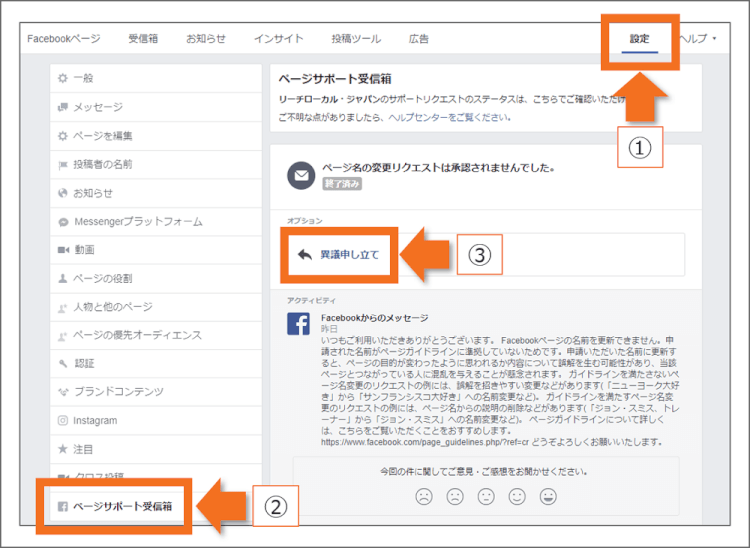
Task: Click the 注目 star icon
Action: tap(63, 449)
